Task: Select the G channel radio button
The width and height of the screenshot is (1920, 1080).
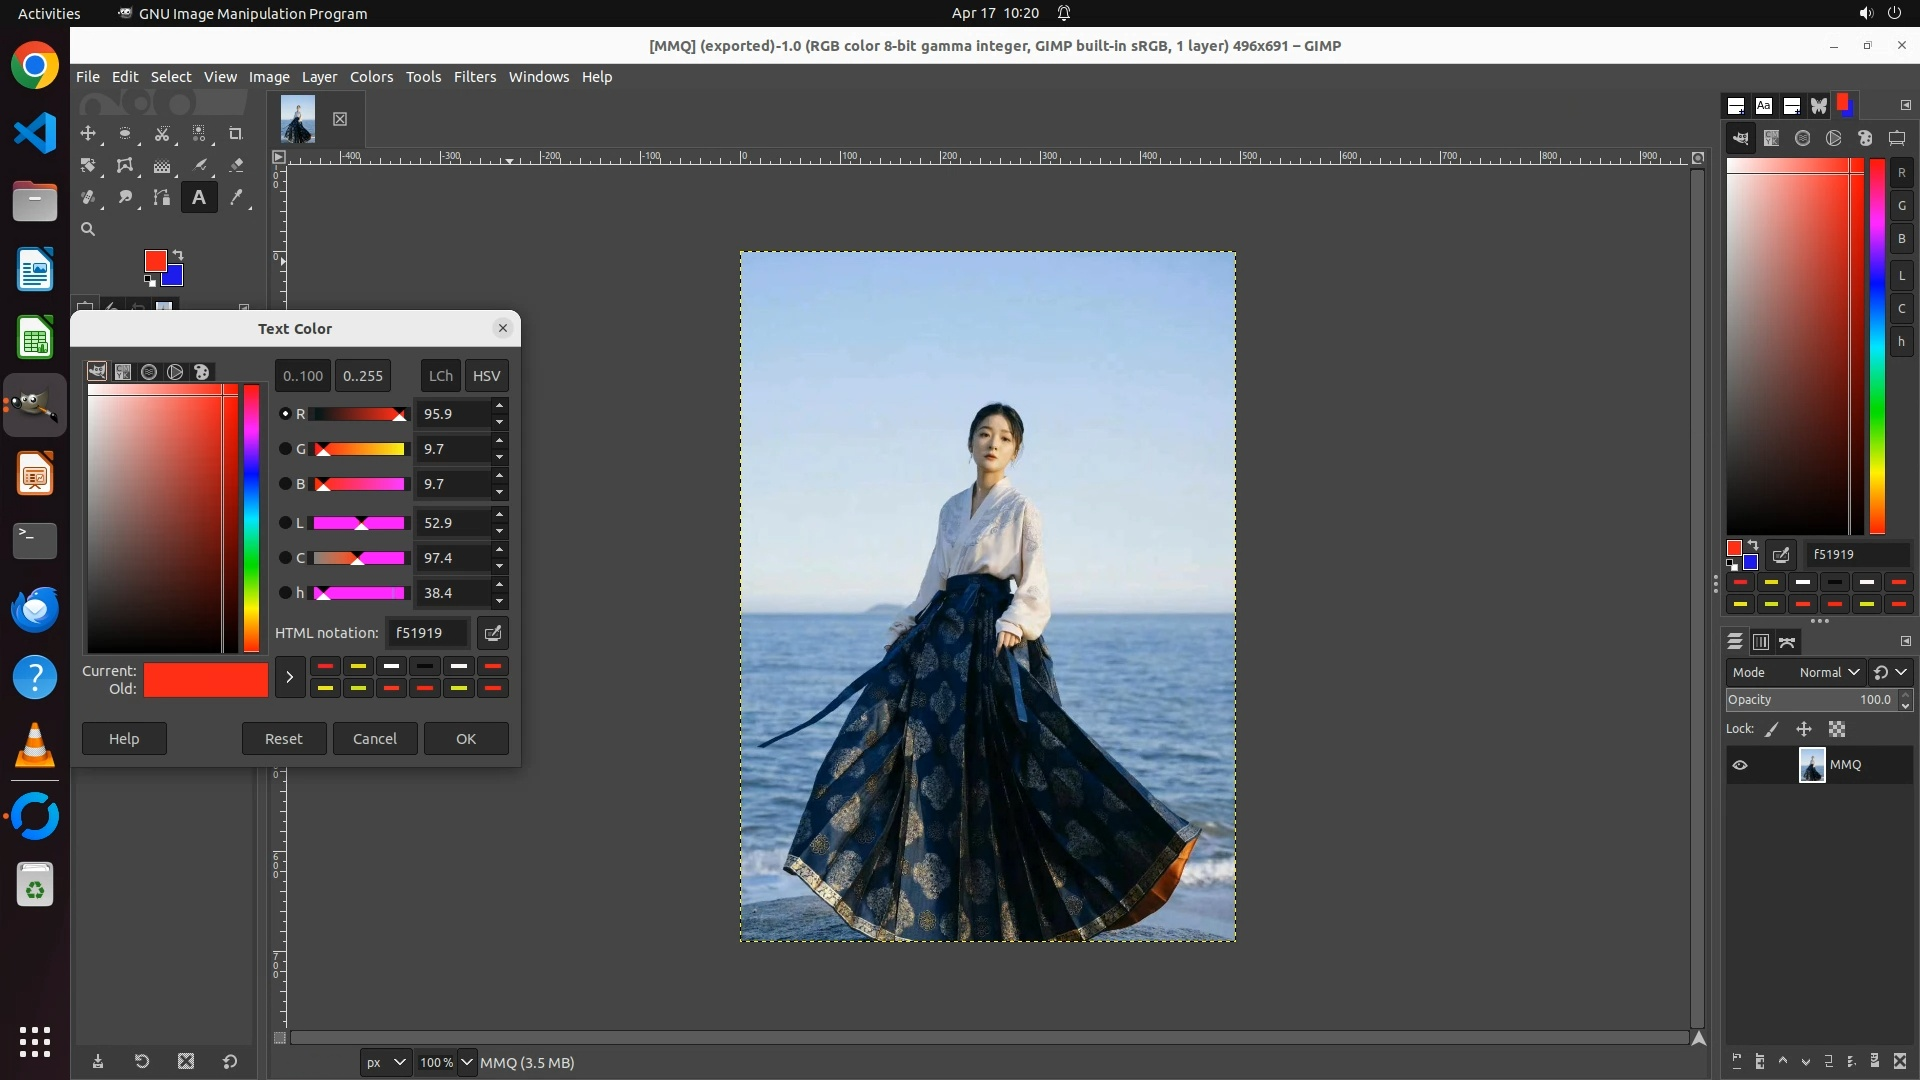Action: pyautogui.click(x=285, y=449)
